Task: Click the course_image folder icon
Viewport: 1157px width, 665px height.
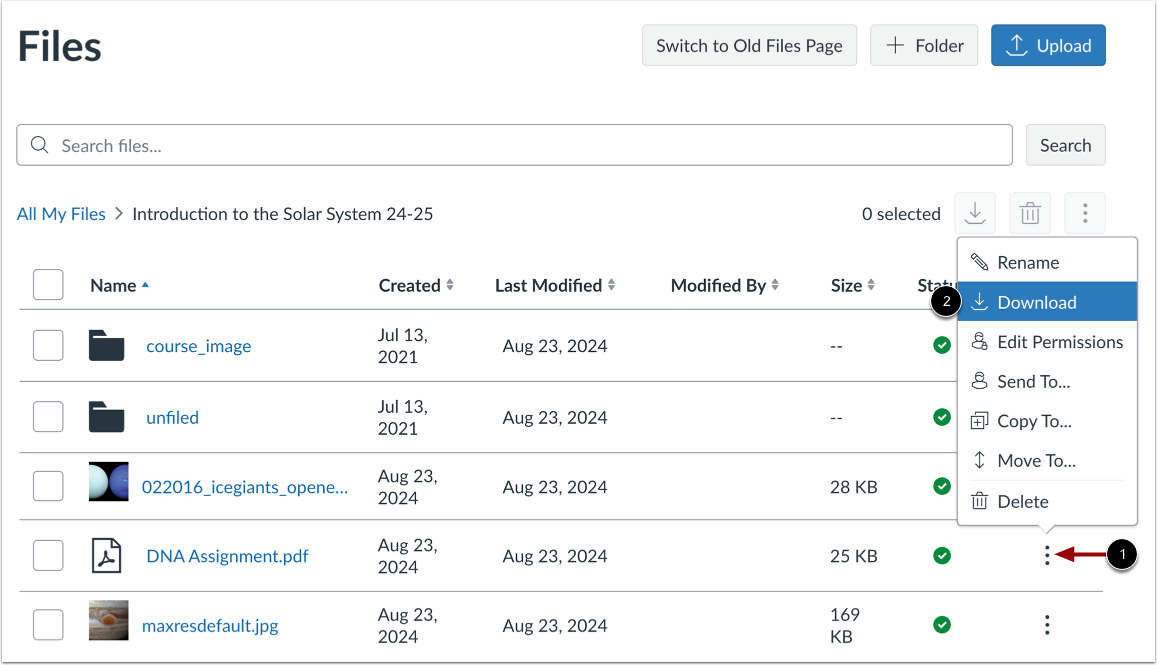Action: point(106,346)
